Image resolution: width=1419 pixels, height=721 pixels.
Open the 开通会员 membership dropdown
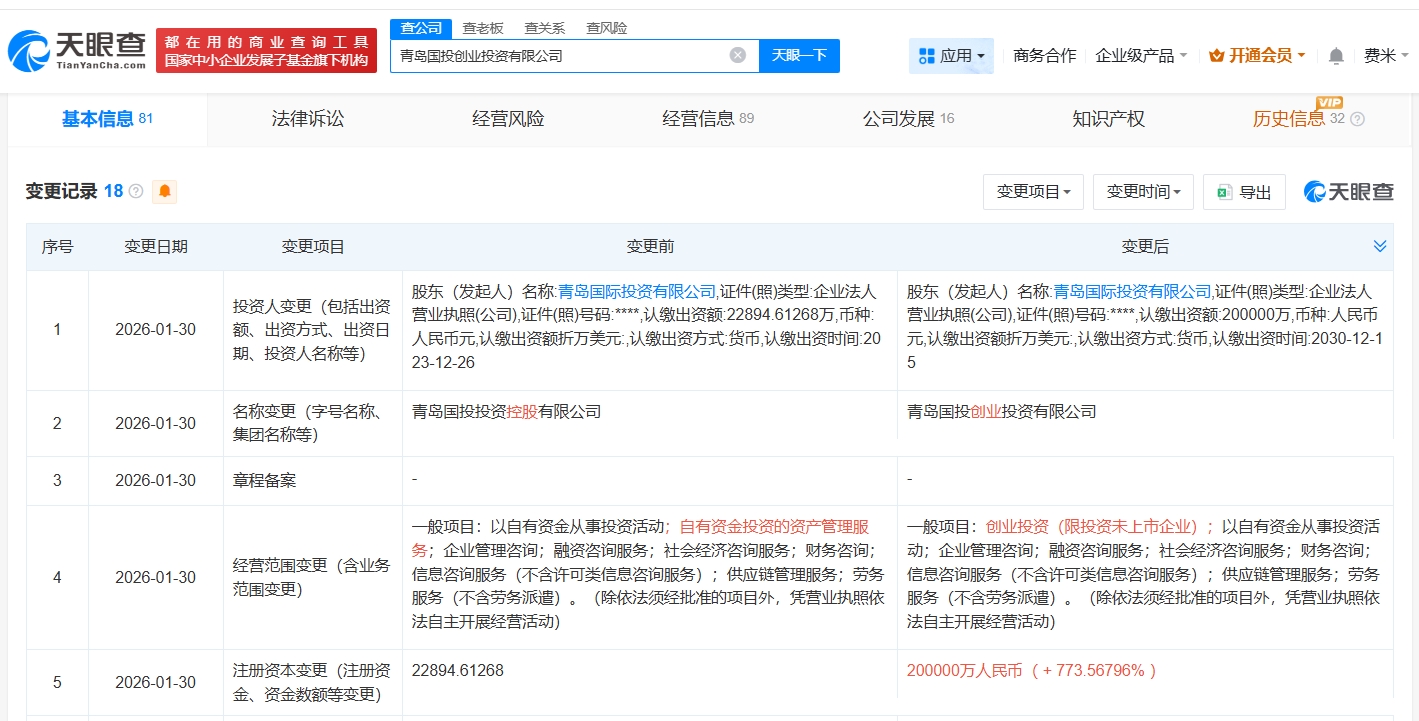[1257, 56]
